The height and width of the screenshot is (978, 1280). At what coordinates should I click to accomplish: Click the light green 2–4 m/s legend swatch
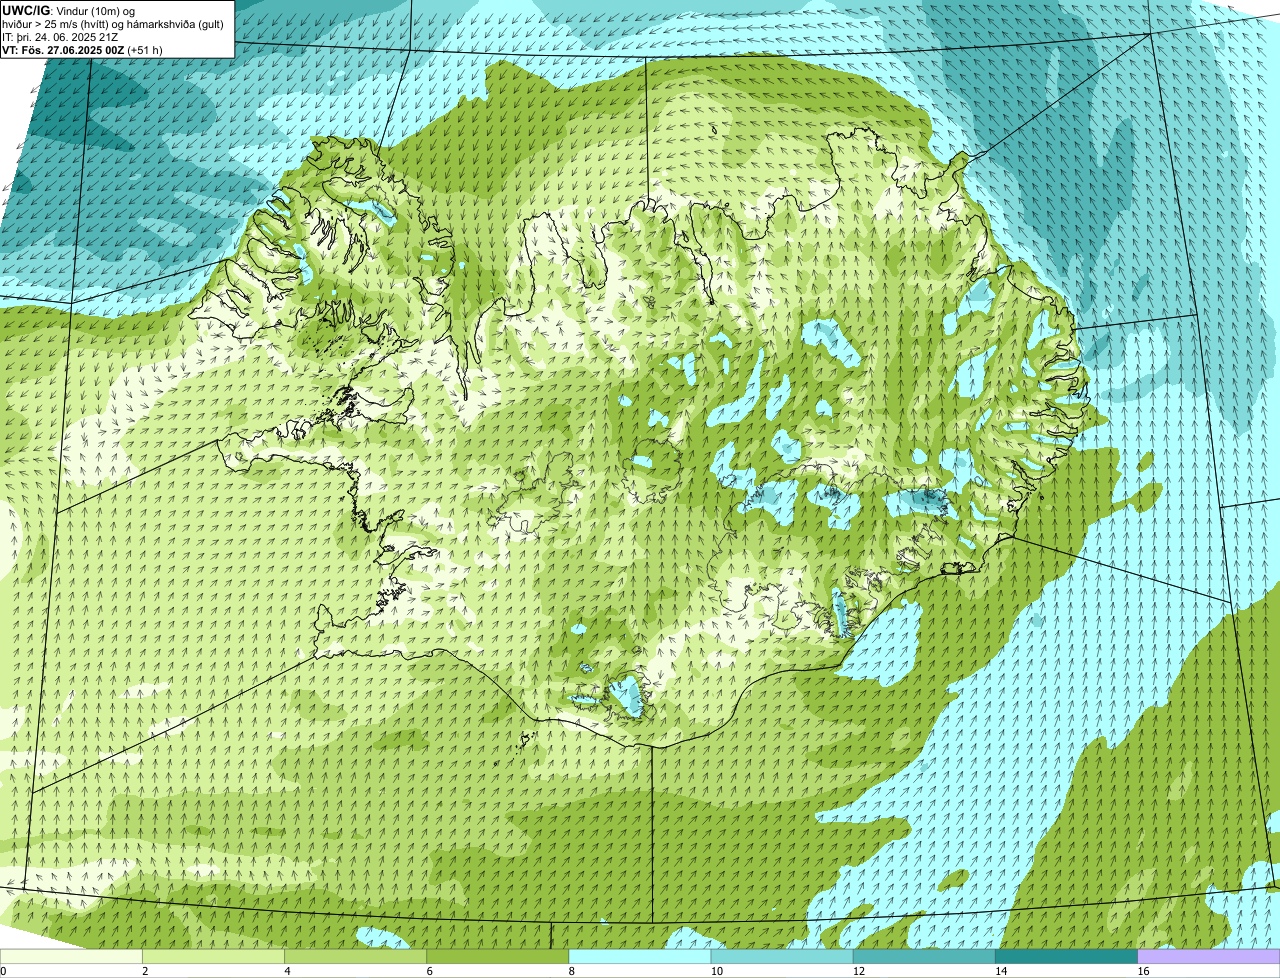click(x=213, y=957)
